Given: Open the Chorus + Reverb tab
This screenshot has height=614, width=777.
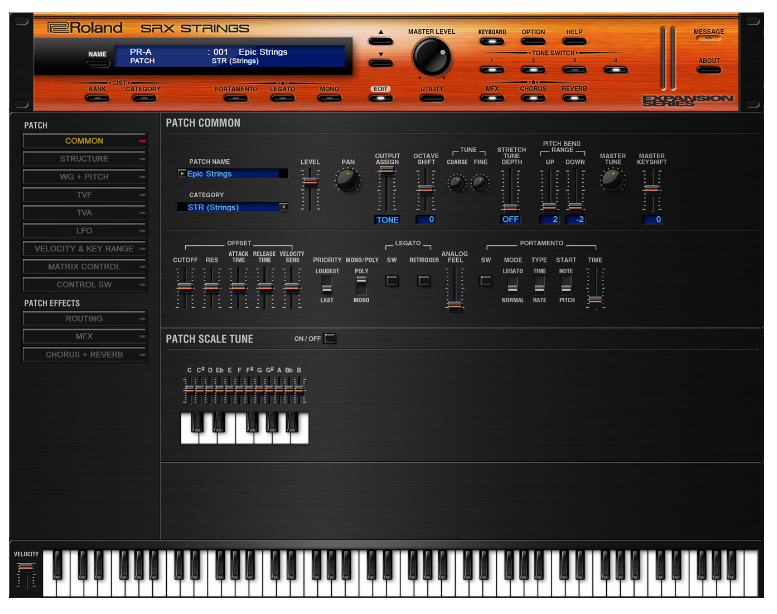Looking at the screenshot, I should pyautogui.click(x=85, y=355).
